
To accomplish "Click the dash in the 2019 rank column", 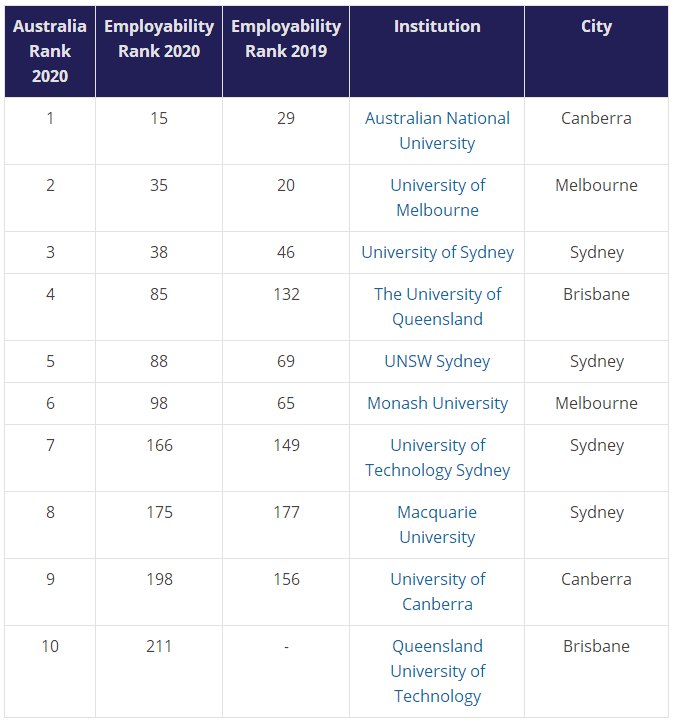I will coord(286,647).
